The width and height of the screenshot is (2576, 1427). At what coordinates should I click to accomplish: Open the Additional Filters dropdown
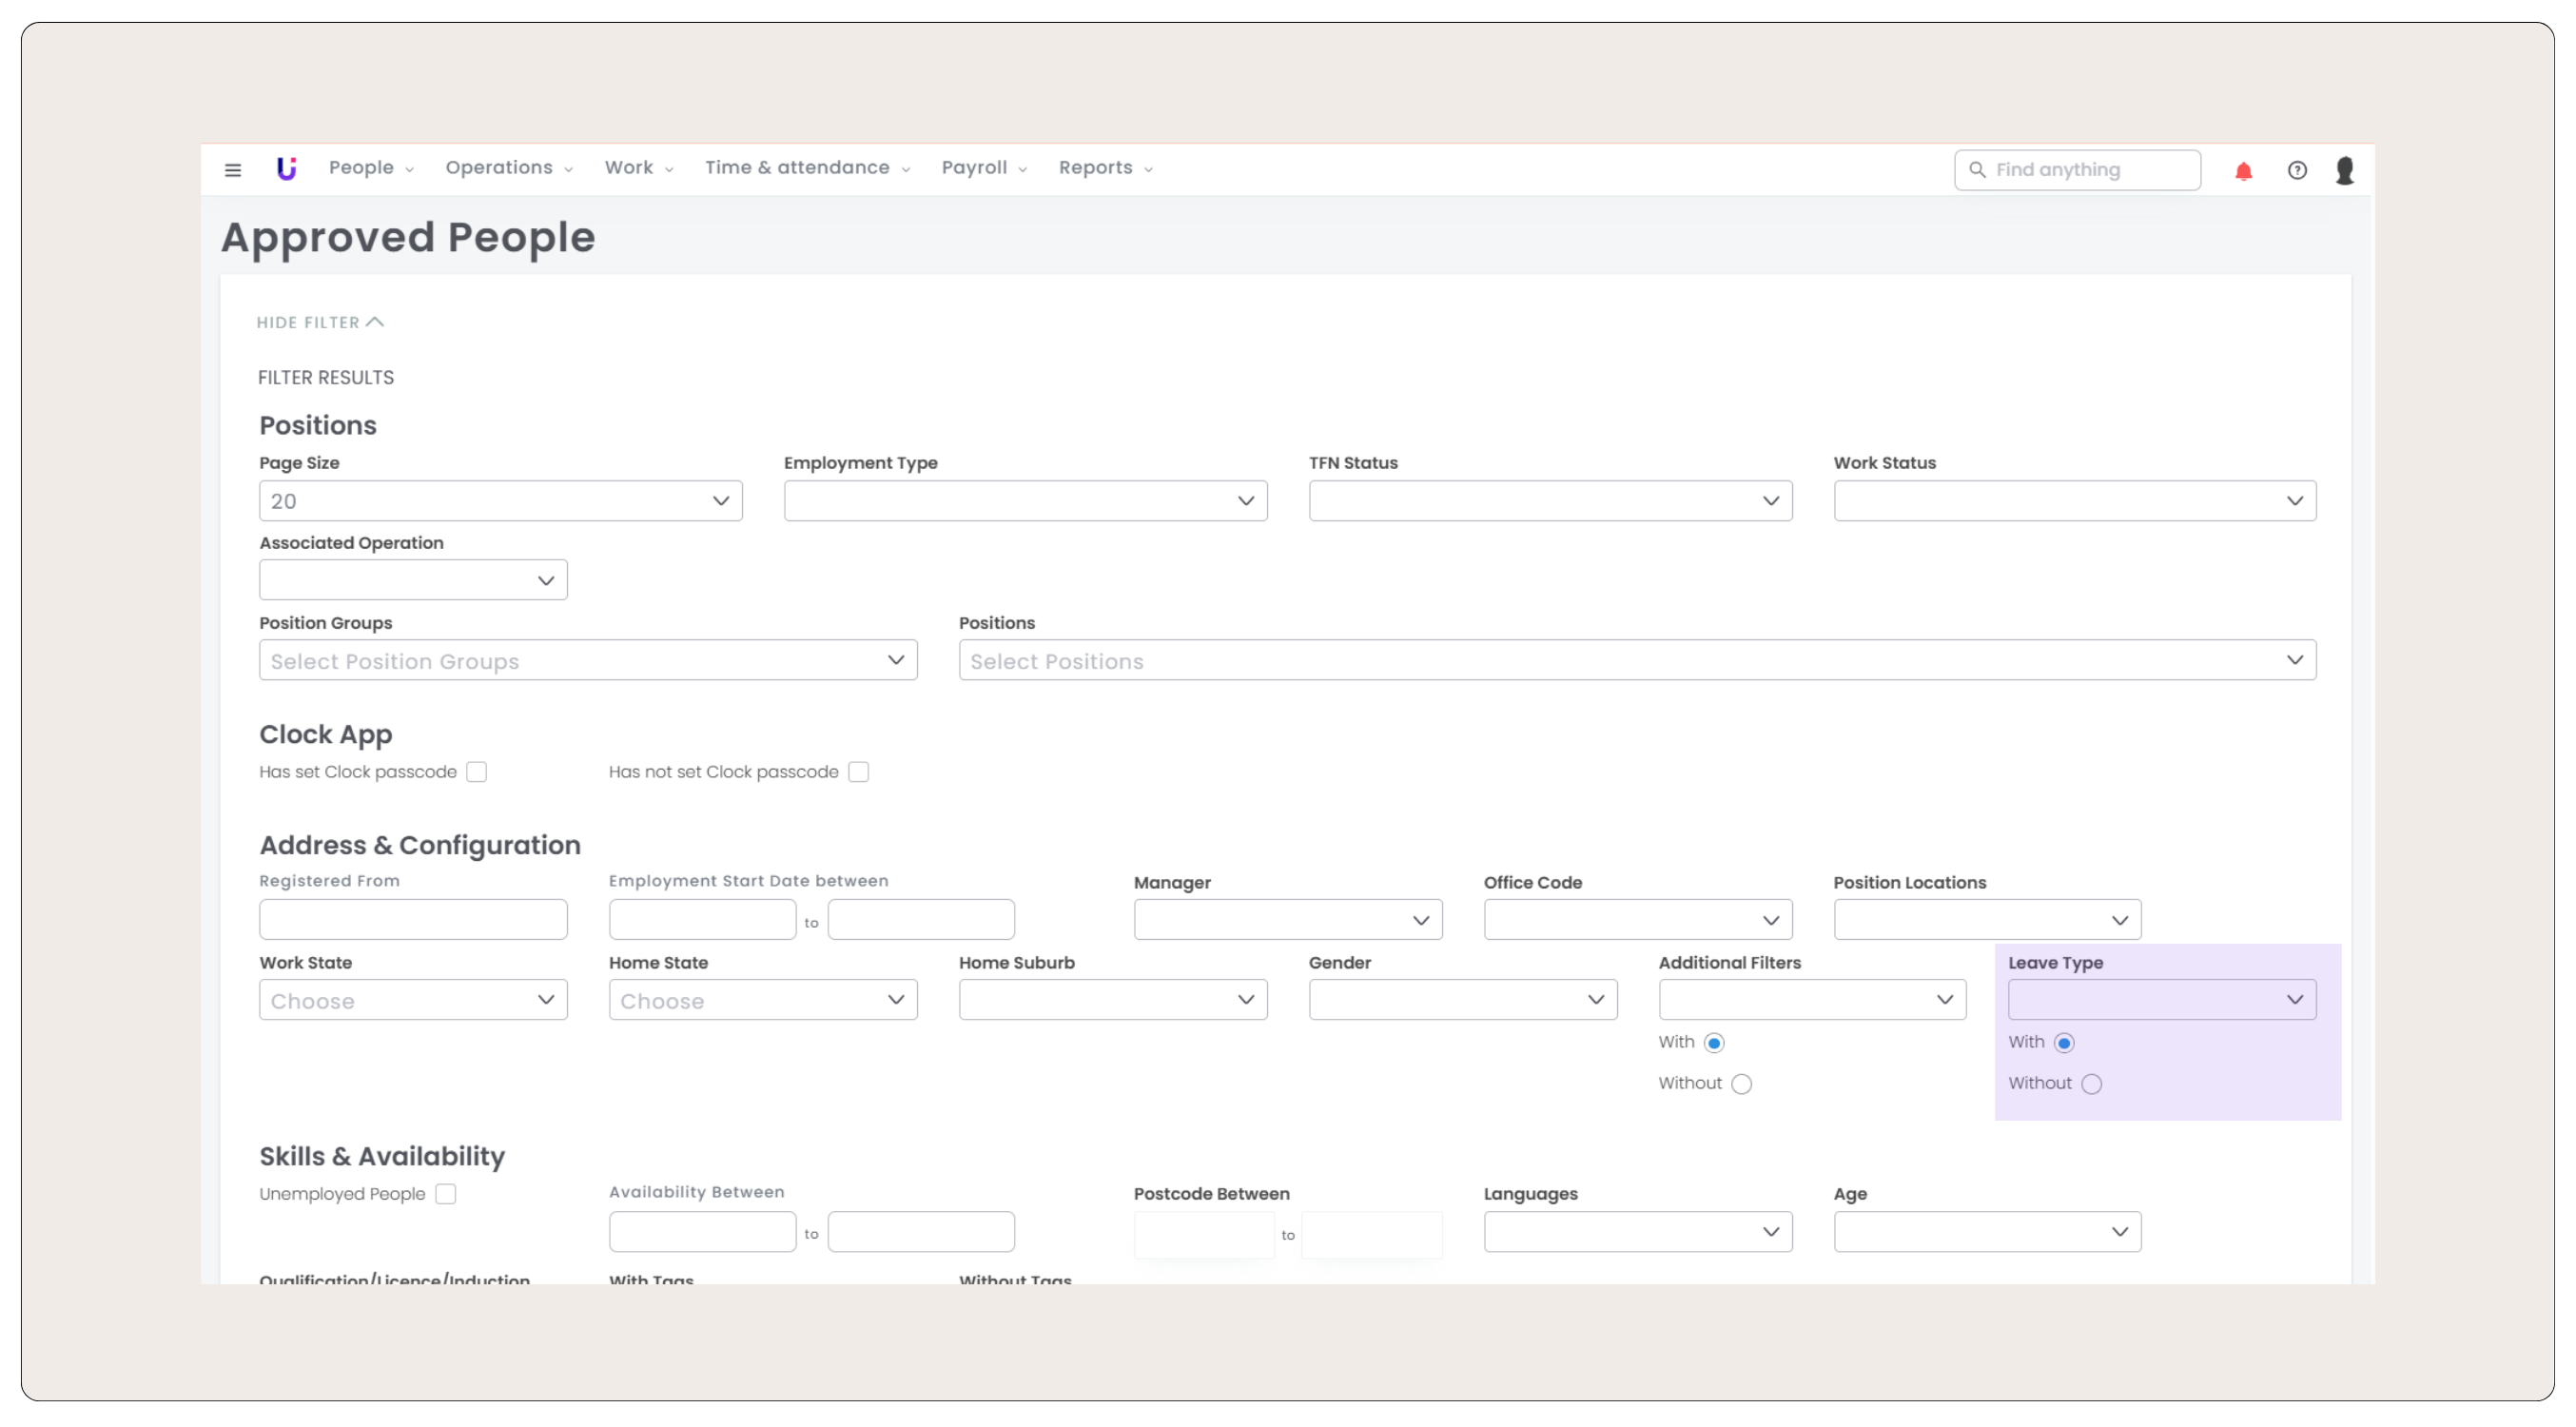1812,1000
